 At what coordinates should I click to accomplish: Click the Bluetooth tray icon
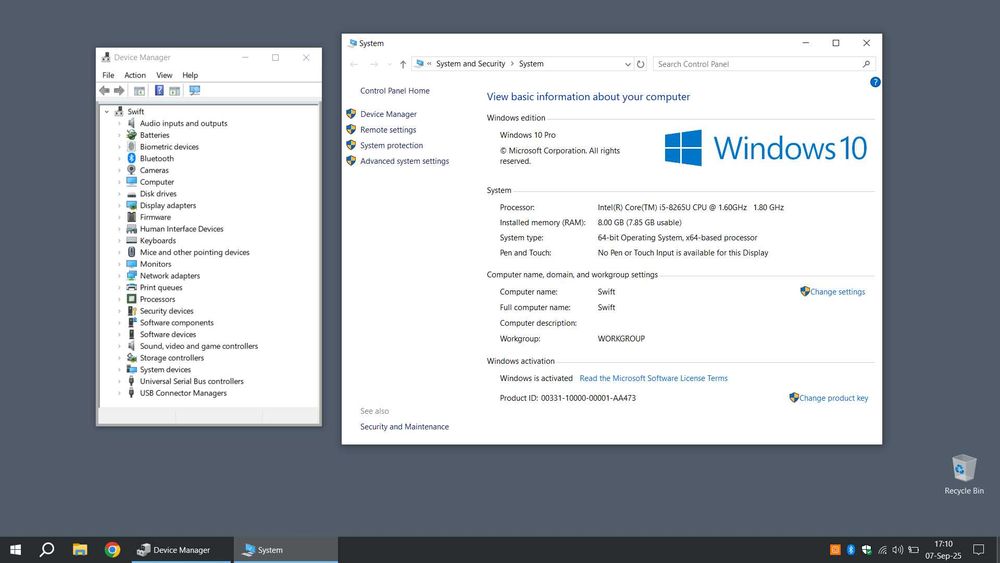pos(851,550)
